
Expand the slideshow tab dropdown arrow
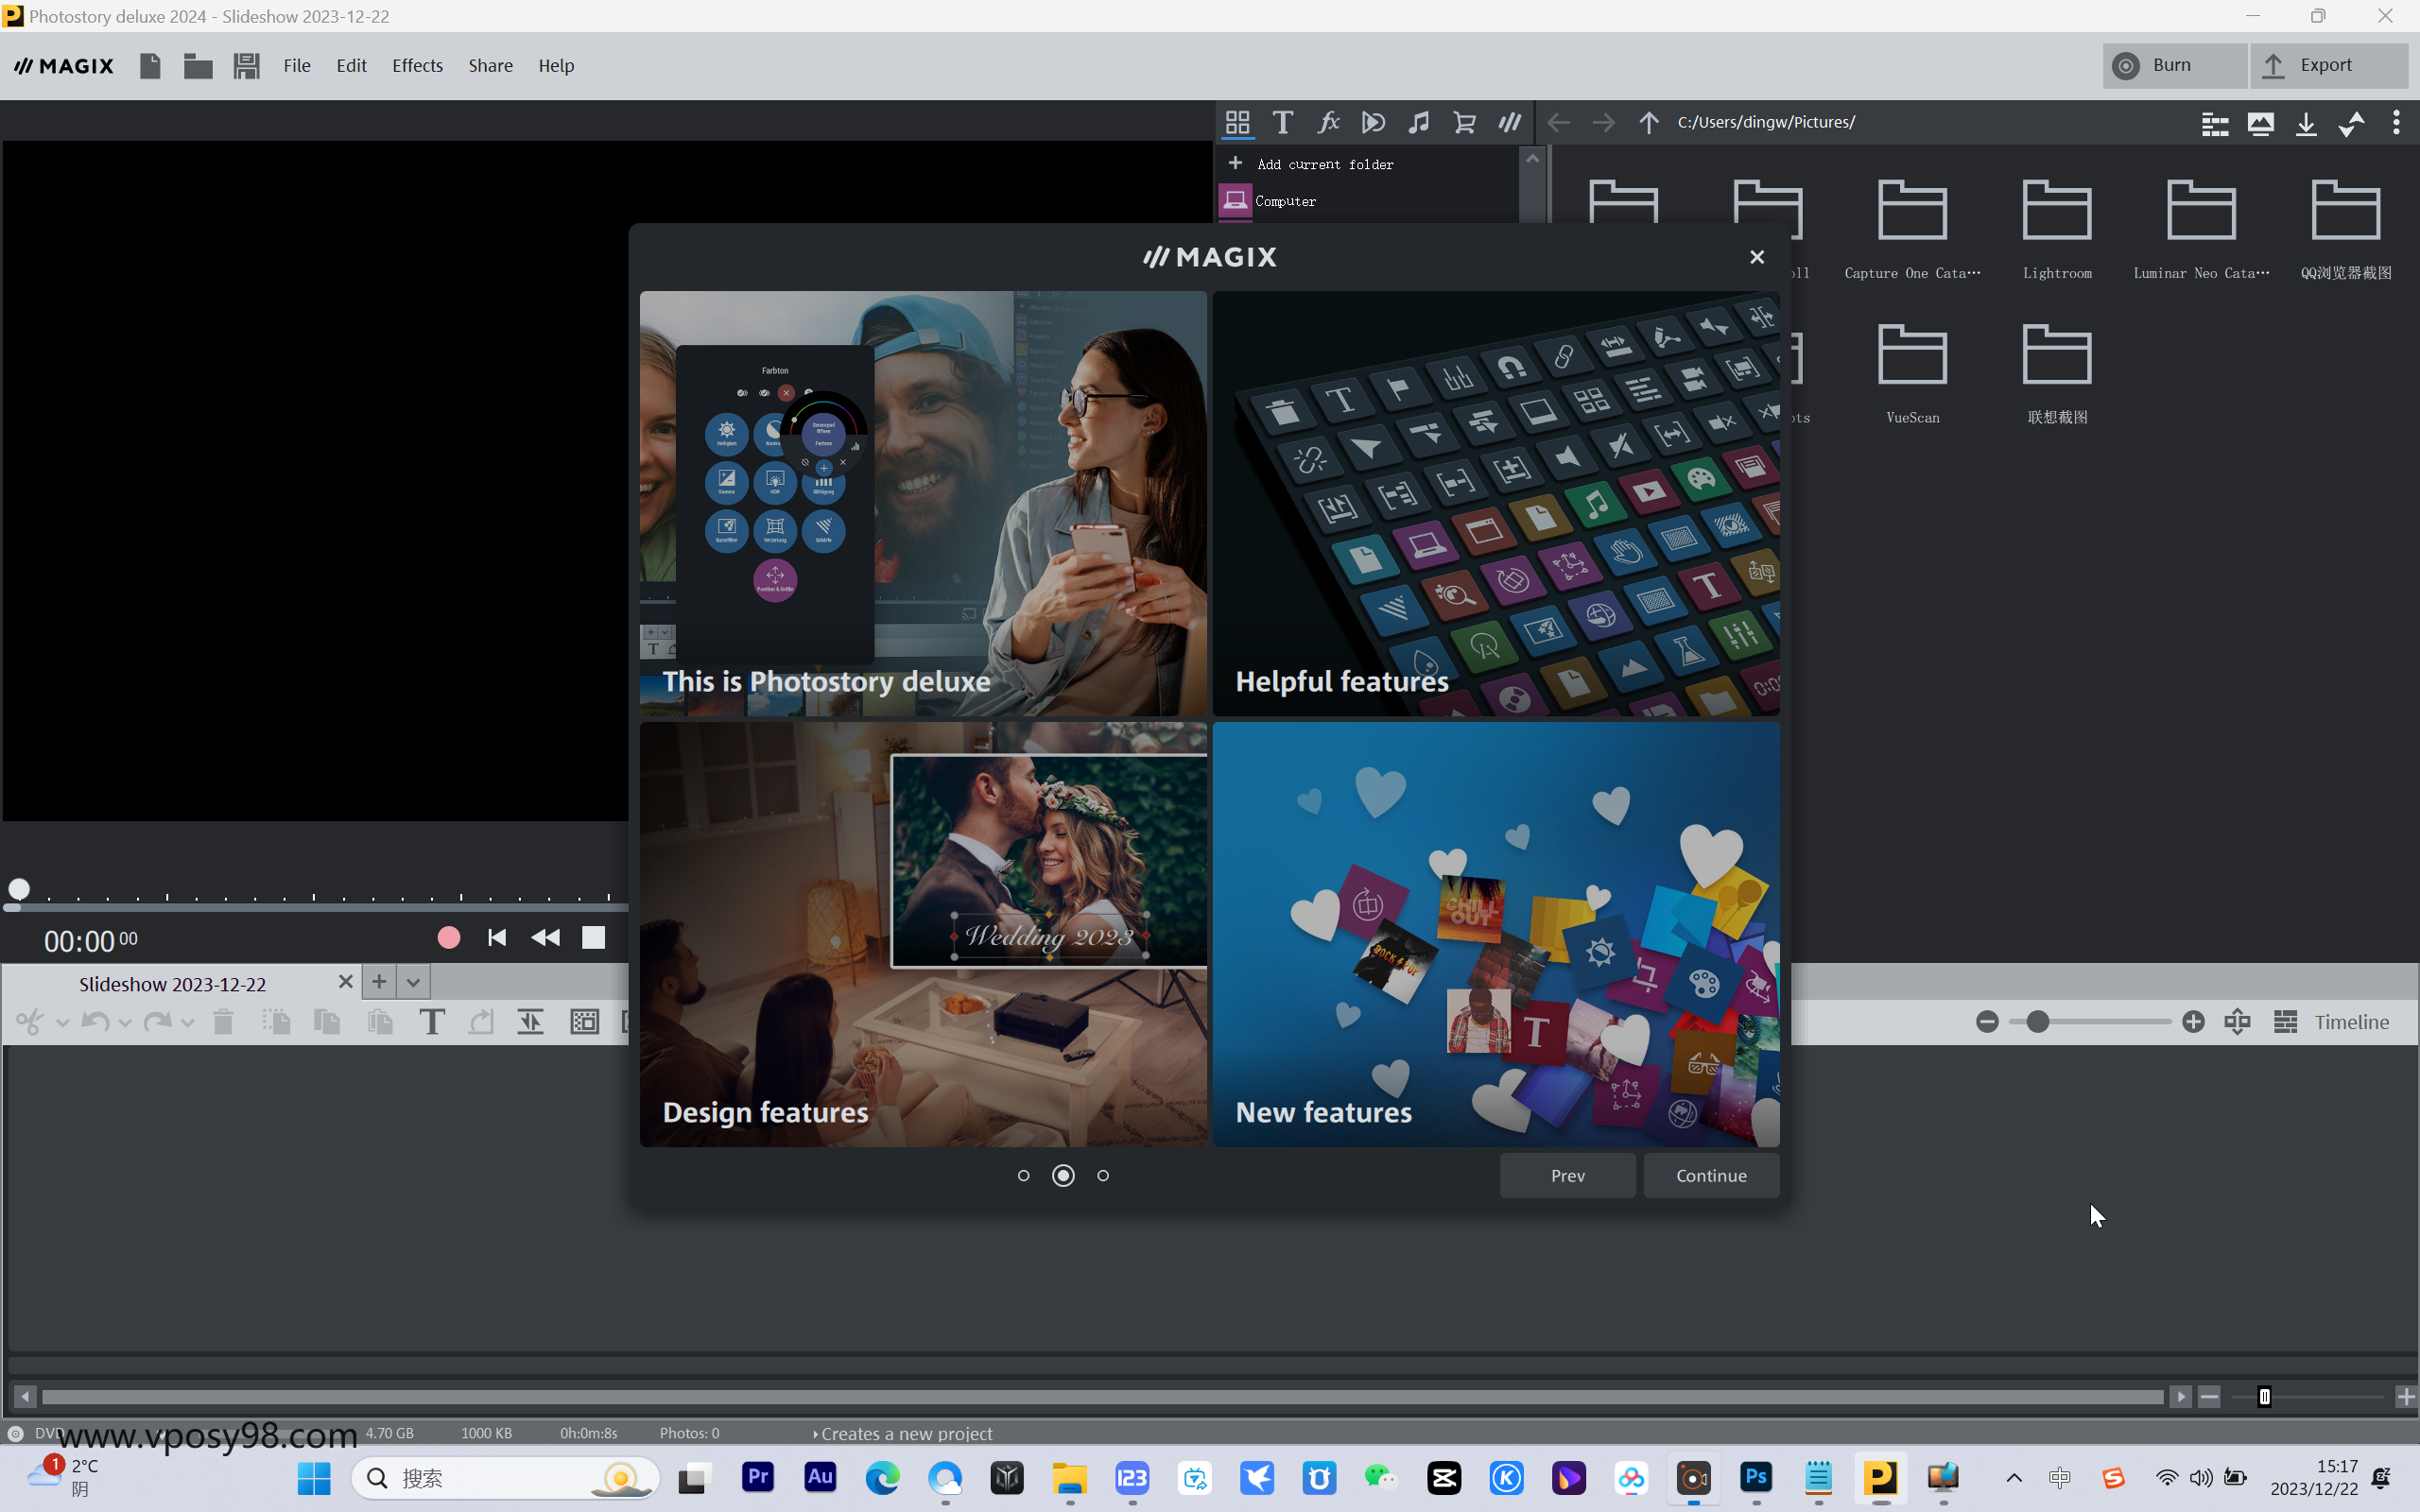point(413,982)
